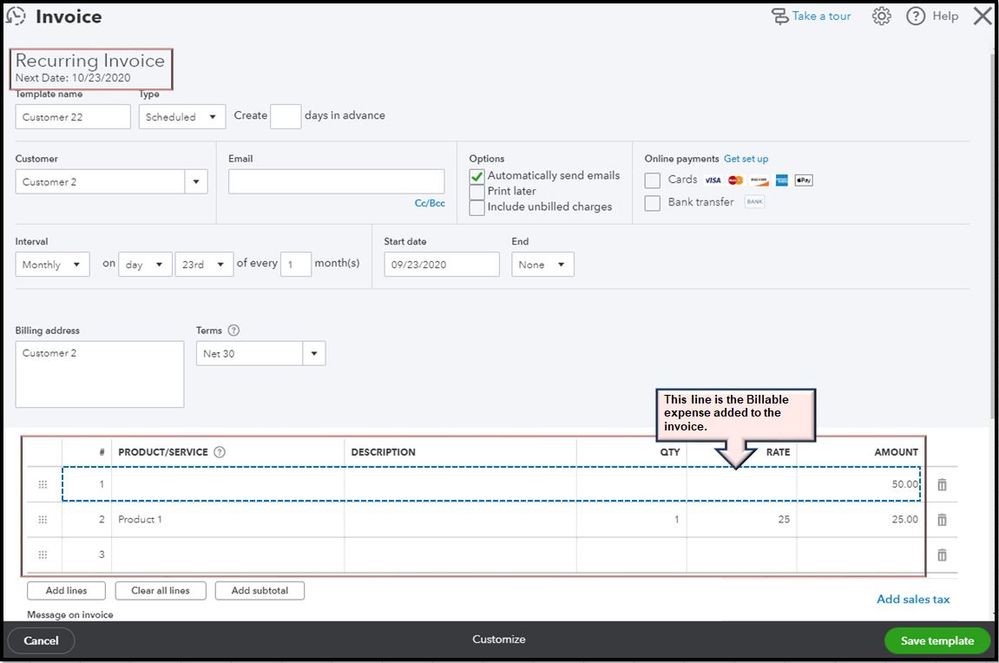This screenshot has height=663, width=999.
Task: Click drag handle for Product 1 line
Action: tap(43, 519)
